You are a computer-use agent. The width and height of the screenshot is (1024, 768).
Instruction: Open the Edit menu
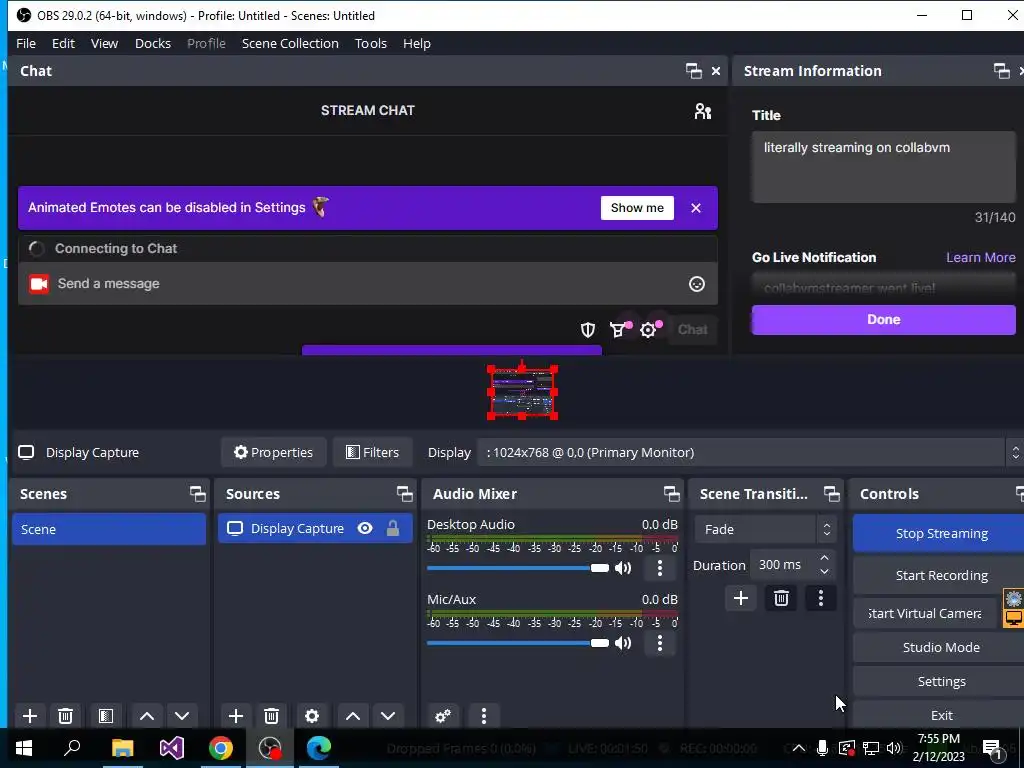pos(63,43)
